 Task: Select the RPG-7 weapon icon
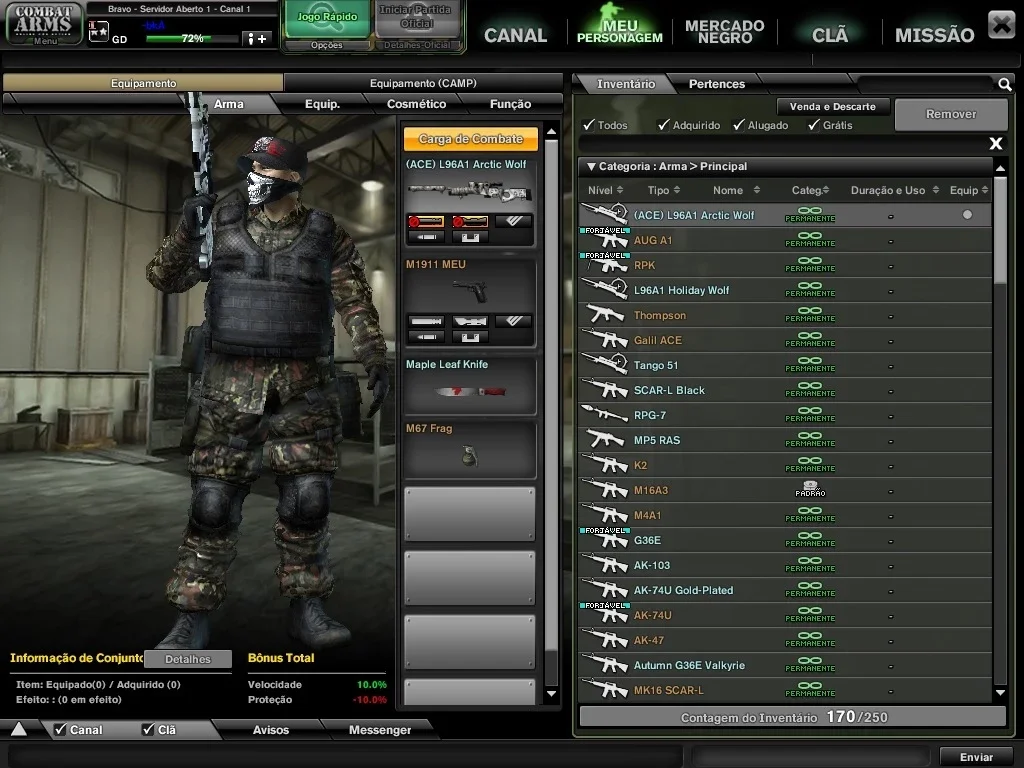pyautogui.click(x=604, y=415)
